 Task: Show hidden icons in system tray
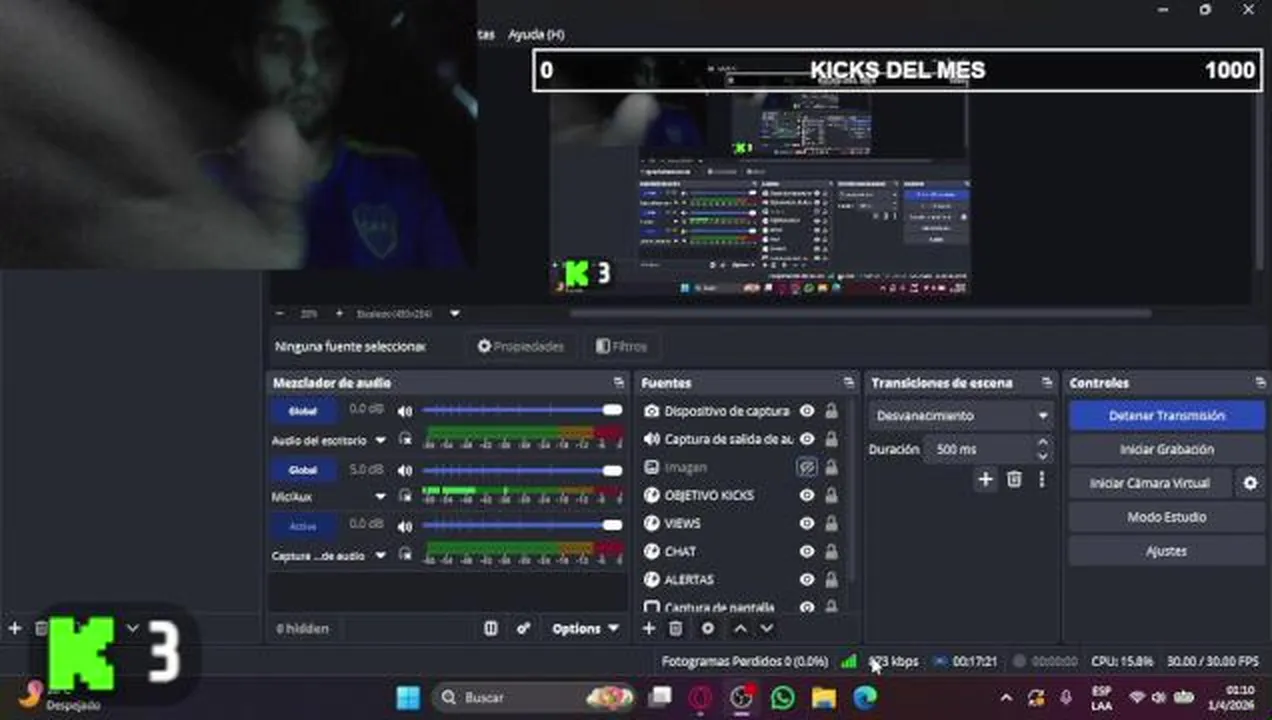click(x=1006, y=698)
